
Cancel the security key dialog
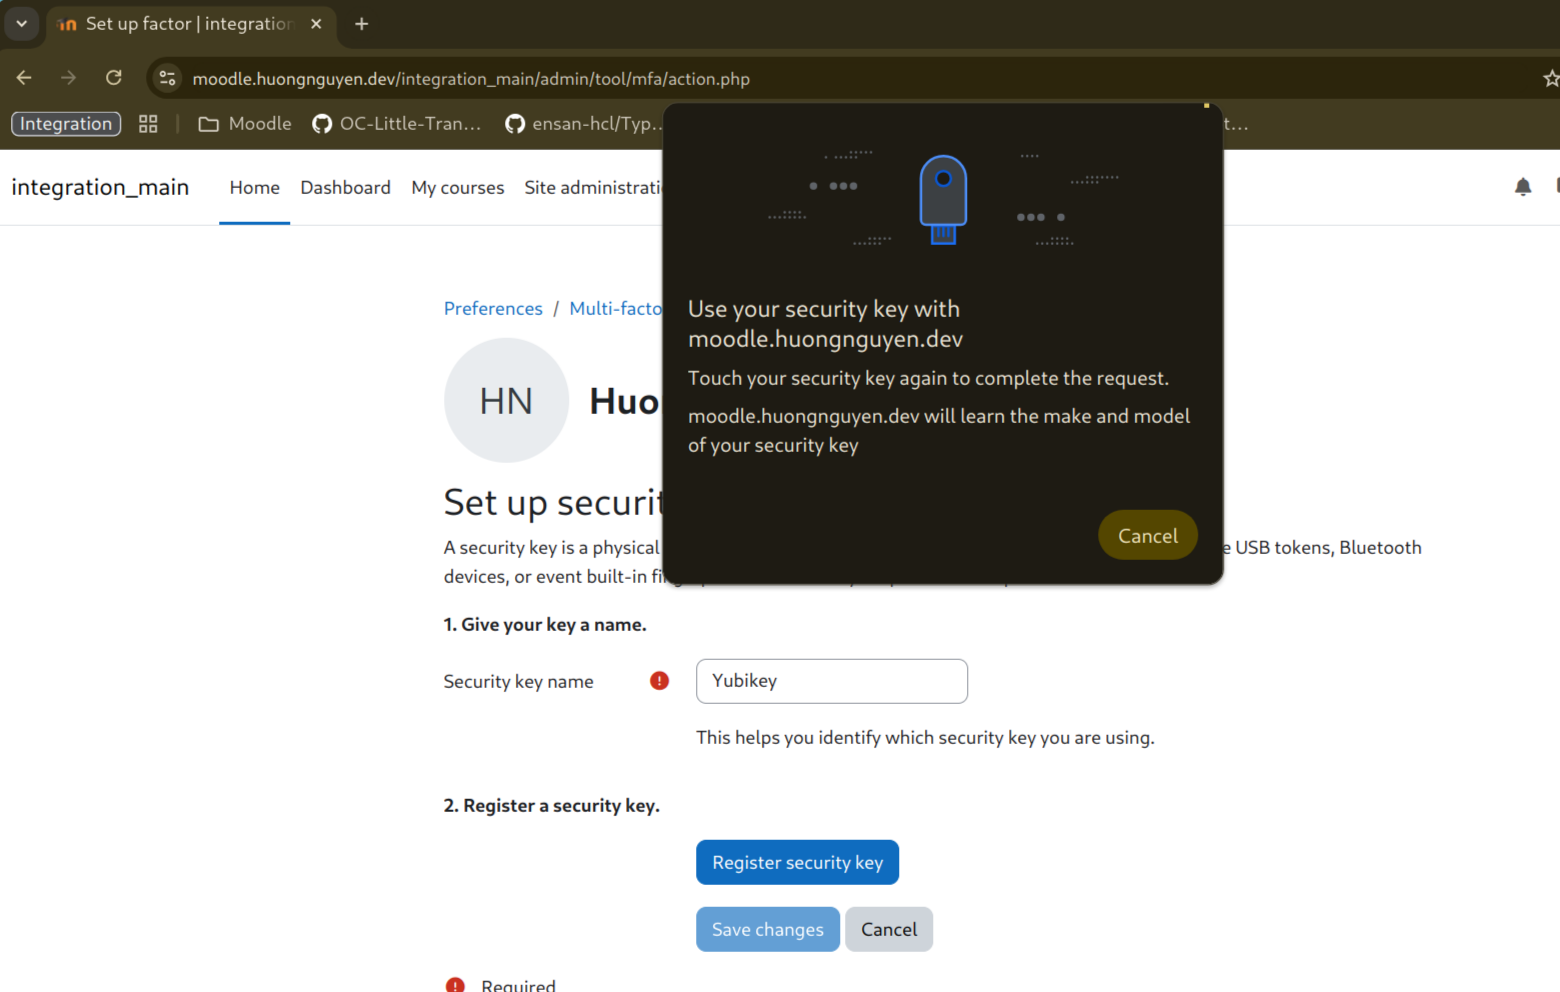point(1147,536)
